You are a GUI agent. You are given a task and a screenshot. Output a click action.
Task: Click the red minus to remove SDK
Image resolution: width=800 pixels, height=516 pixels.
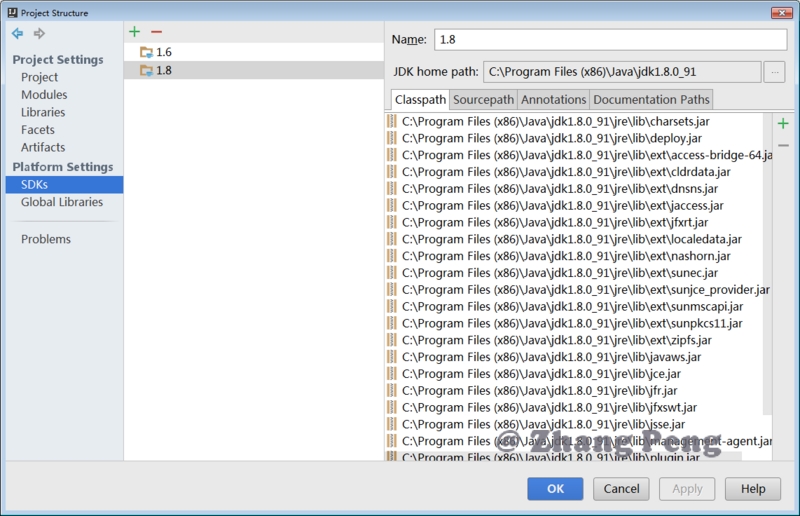click(x=156, y=32)
